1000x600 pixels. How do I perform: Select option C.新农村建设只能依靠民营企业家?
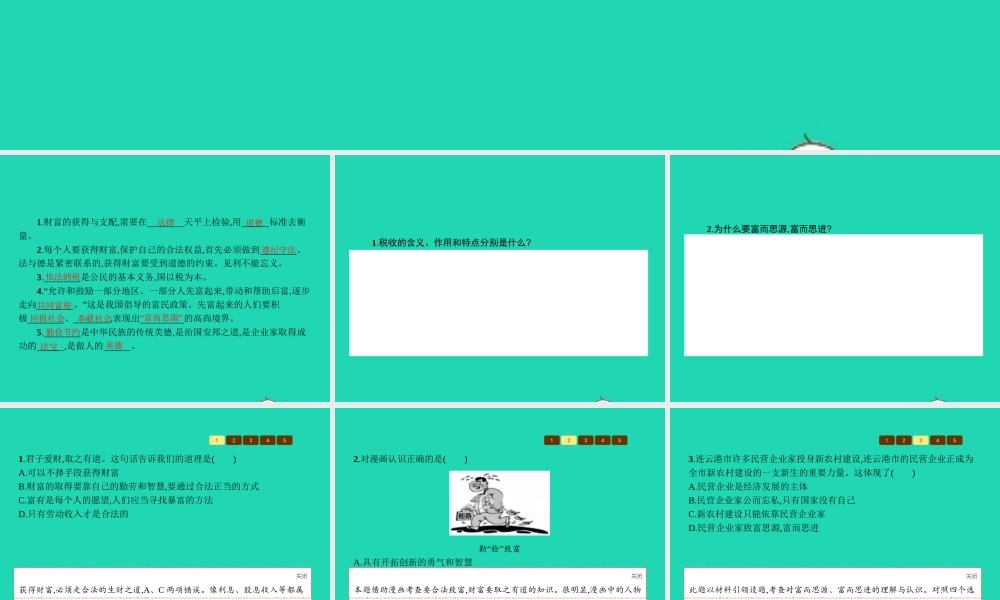pyautogui.click(x=757, y=514)
